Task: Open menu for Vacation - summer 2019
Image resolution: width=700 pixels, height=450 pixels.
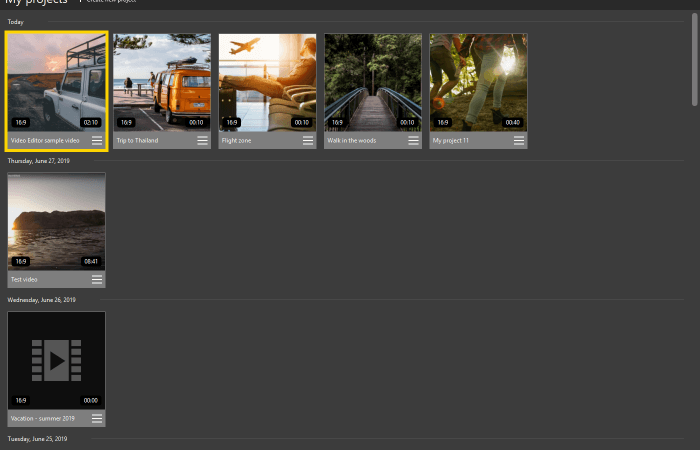Action: click(97, 418)
